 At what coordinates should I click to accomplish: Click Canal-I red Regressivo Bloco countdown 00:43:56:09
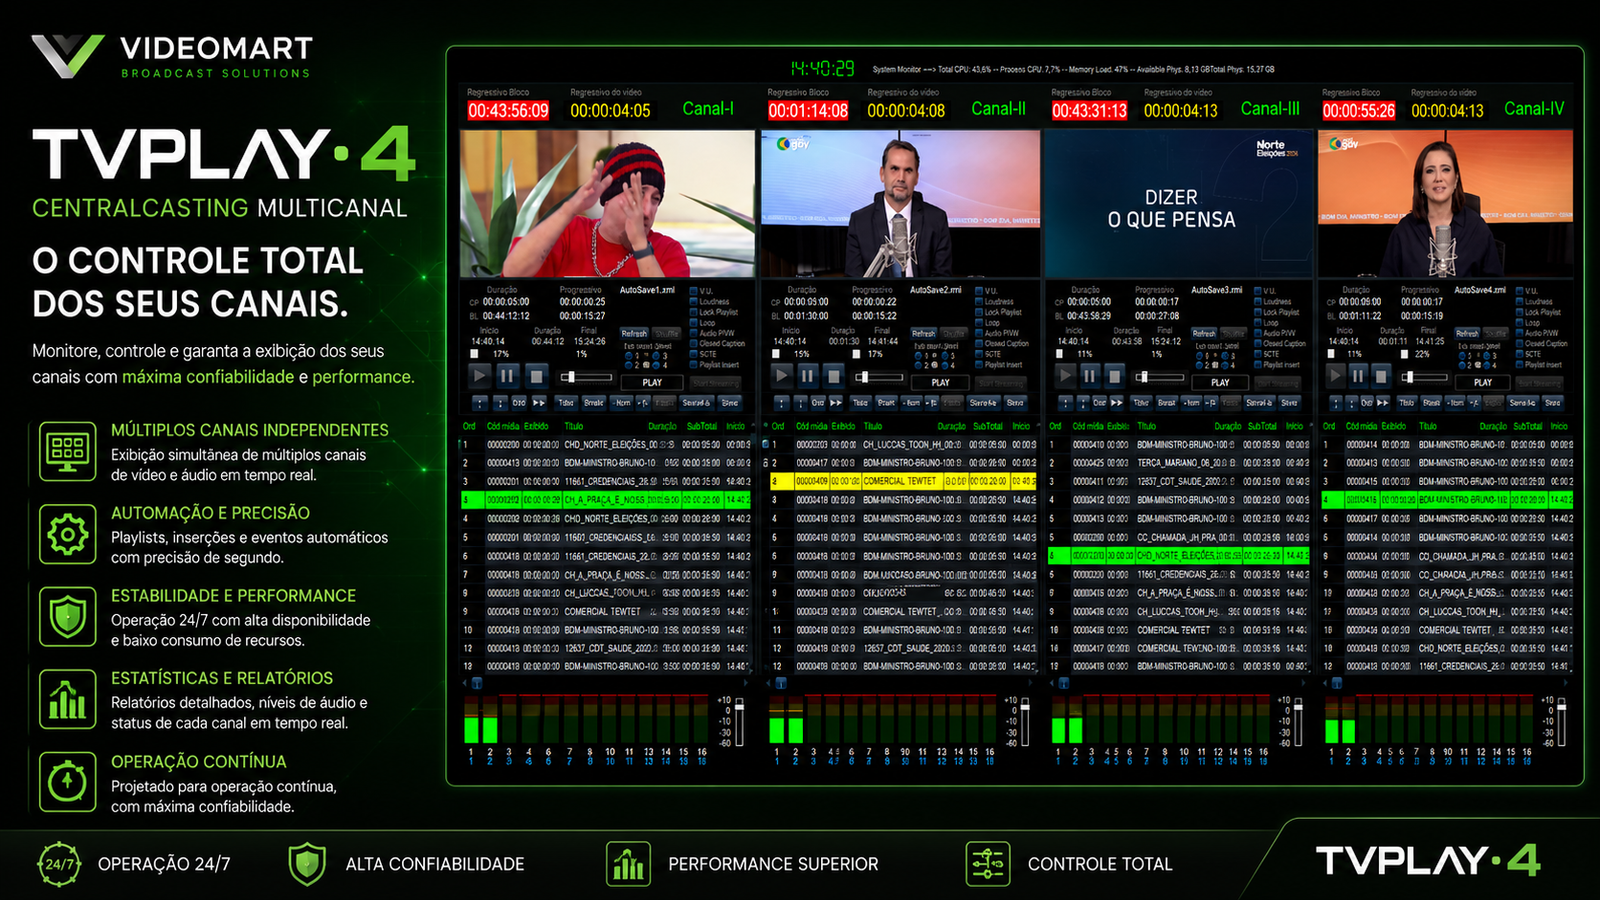[x=508, y=111]
